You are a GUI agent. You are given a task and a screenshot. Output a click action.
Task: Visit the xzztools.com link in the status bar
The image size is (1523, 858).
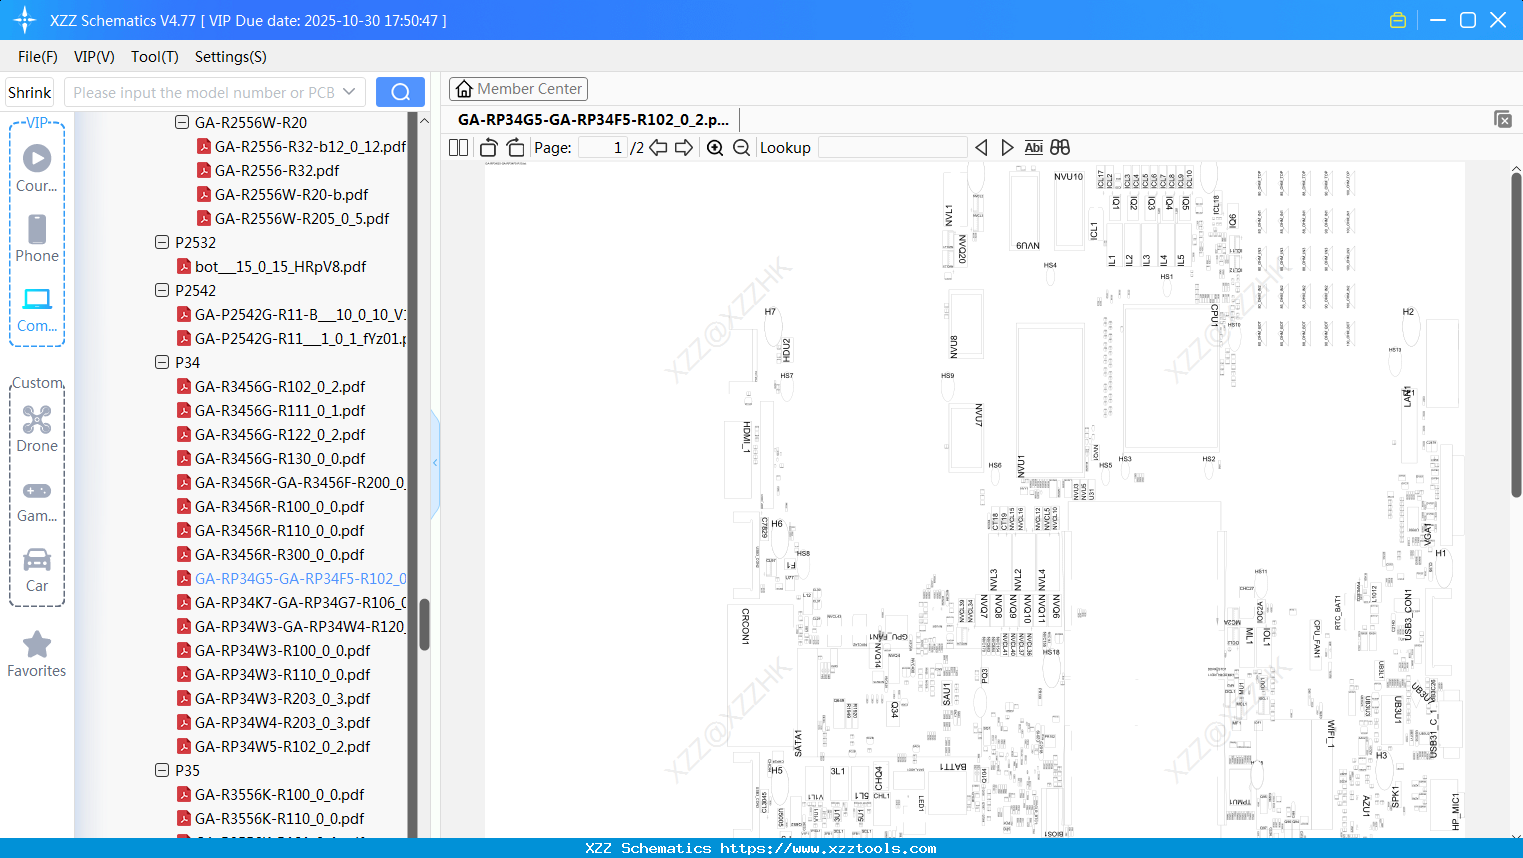(x=829, y=848)
